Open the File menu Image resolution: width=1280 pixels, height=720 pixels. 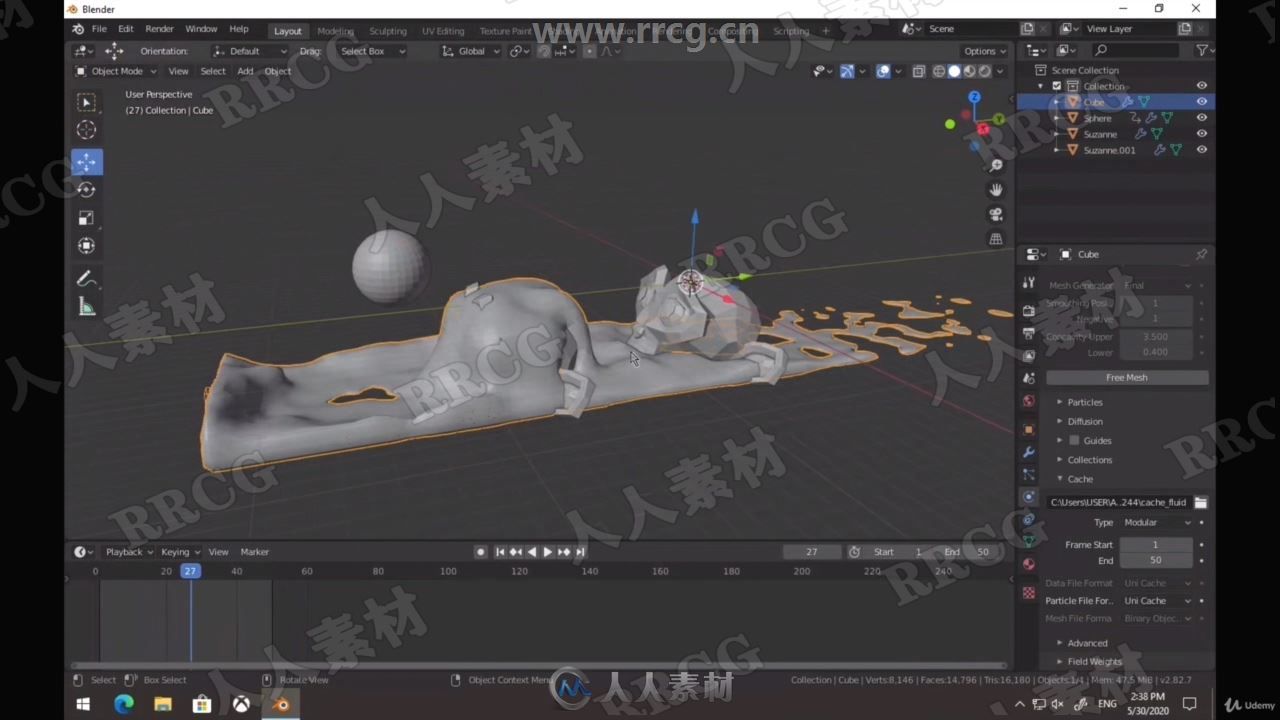click(99, 29)
